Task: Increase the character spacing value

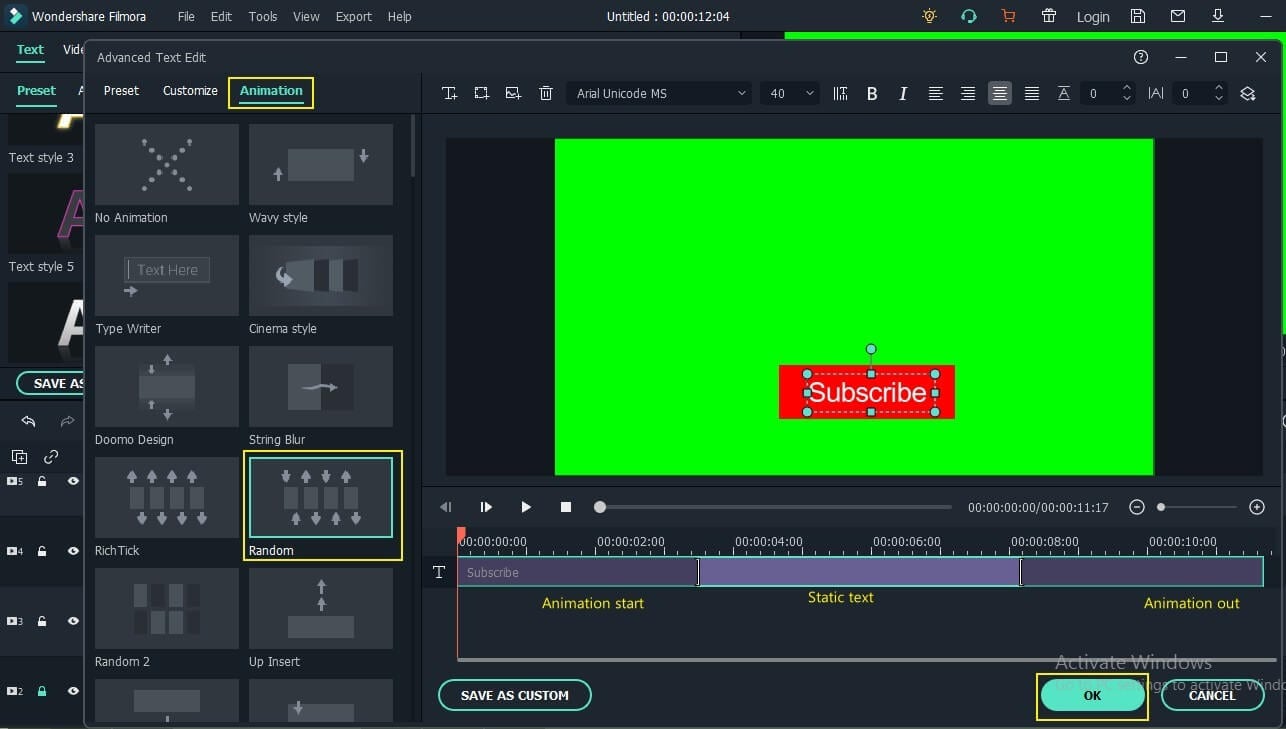Action: (1218, 88)
